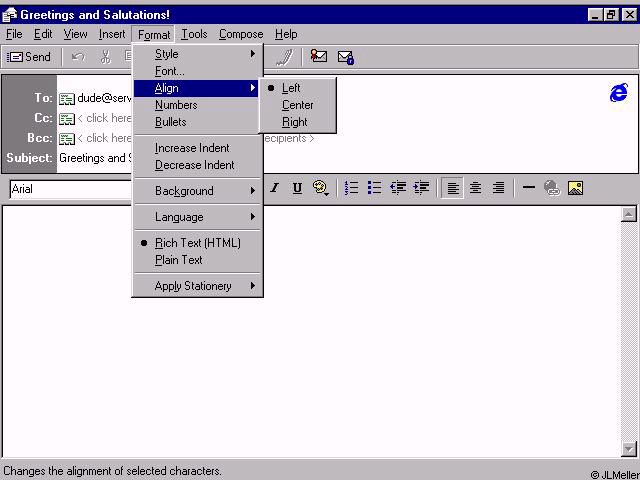Toggle align center button in toolbar
The image size is (640, 480).
click(476, 188)
